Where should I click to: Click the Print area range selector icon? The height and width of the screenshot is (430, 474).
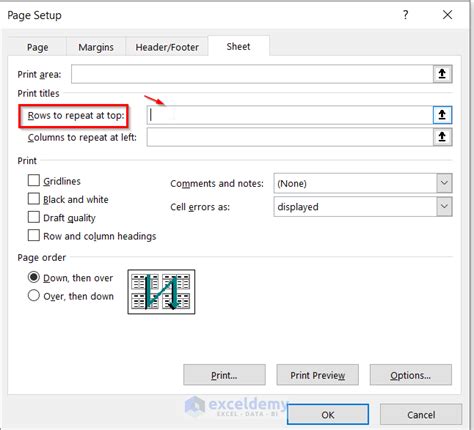pos(442,74)
